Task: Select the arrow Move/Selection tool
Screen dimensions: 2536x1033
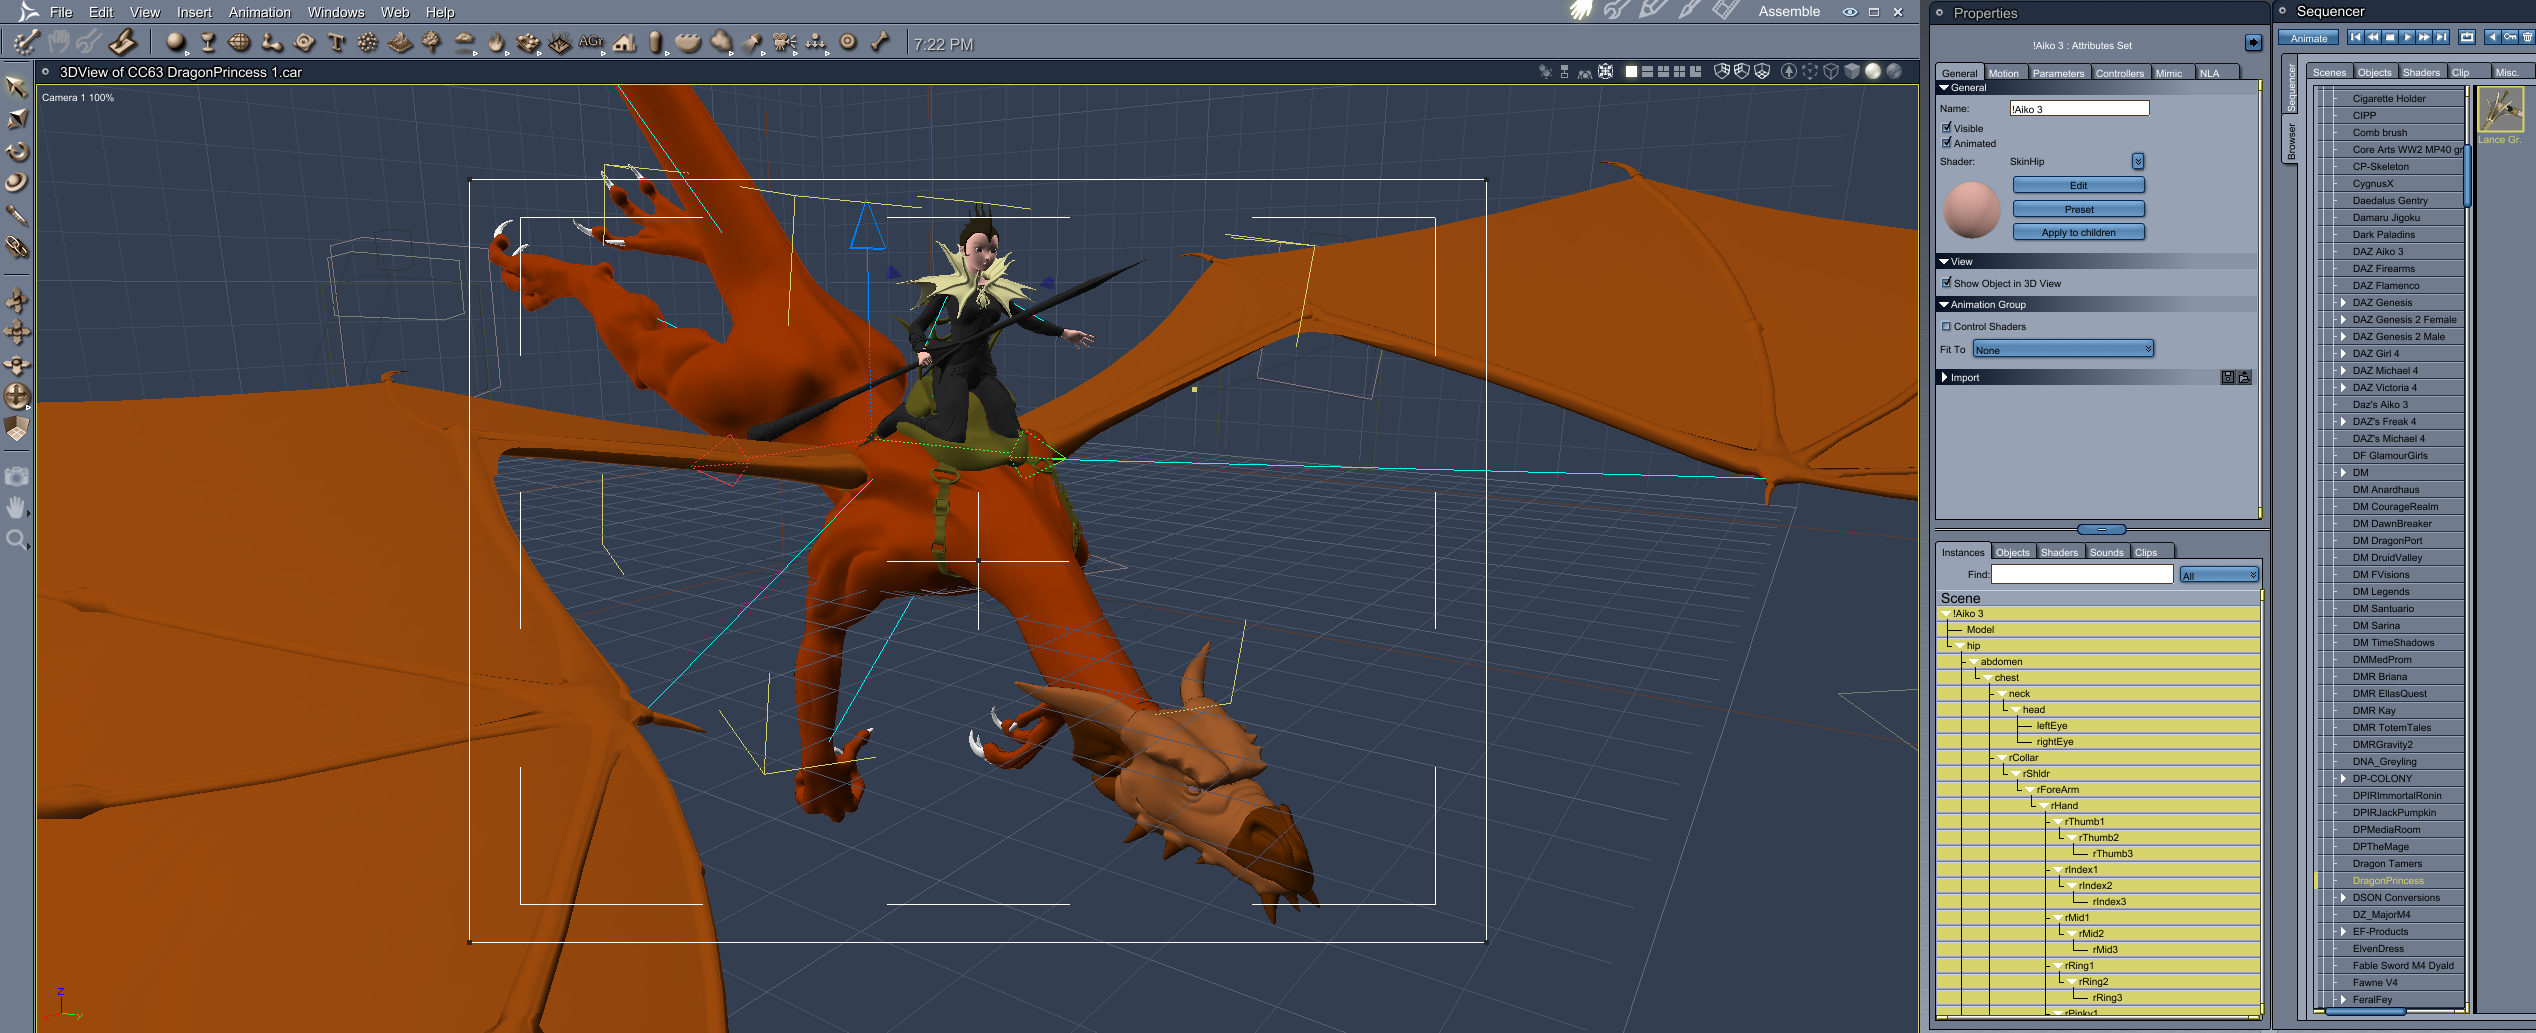Action: pyautogui.click(x=16, y=87)
